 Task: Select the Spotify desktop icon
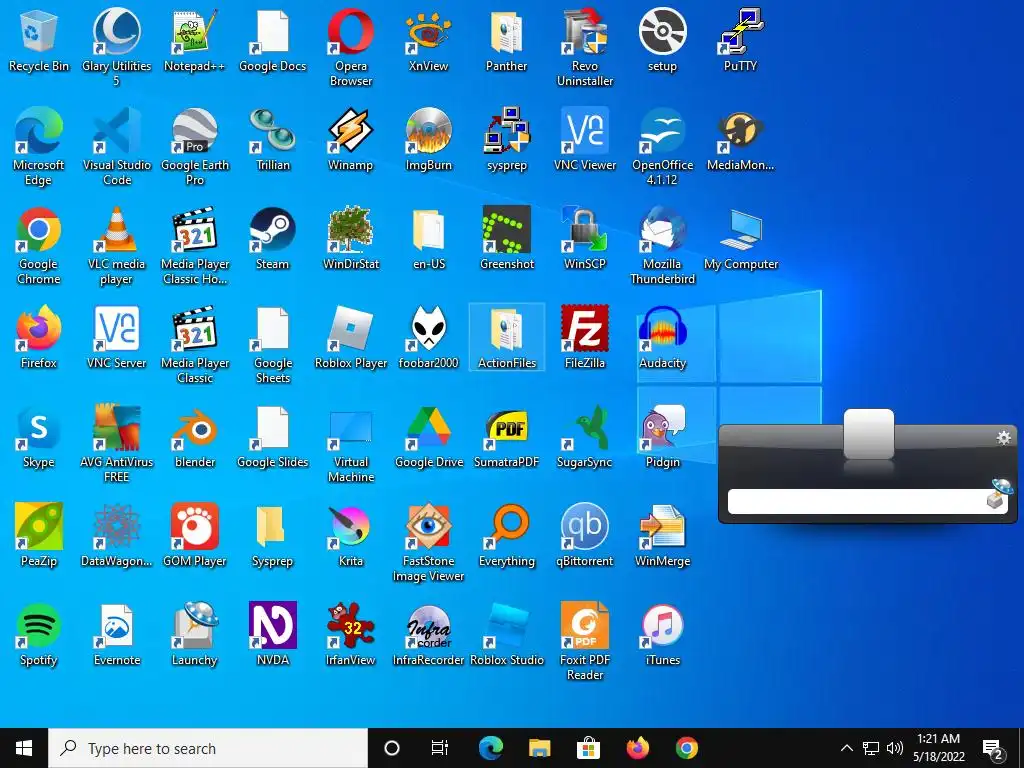39,635
